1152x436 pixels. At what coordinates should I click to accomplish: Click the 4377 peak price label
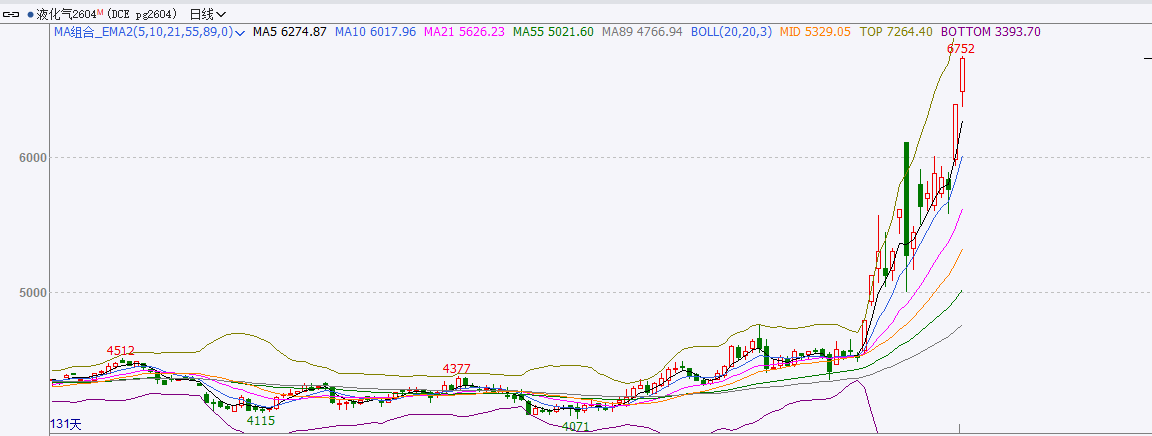457,368
